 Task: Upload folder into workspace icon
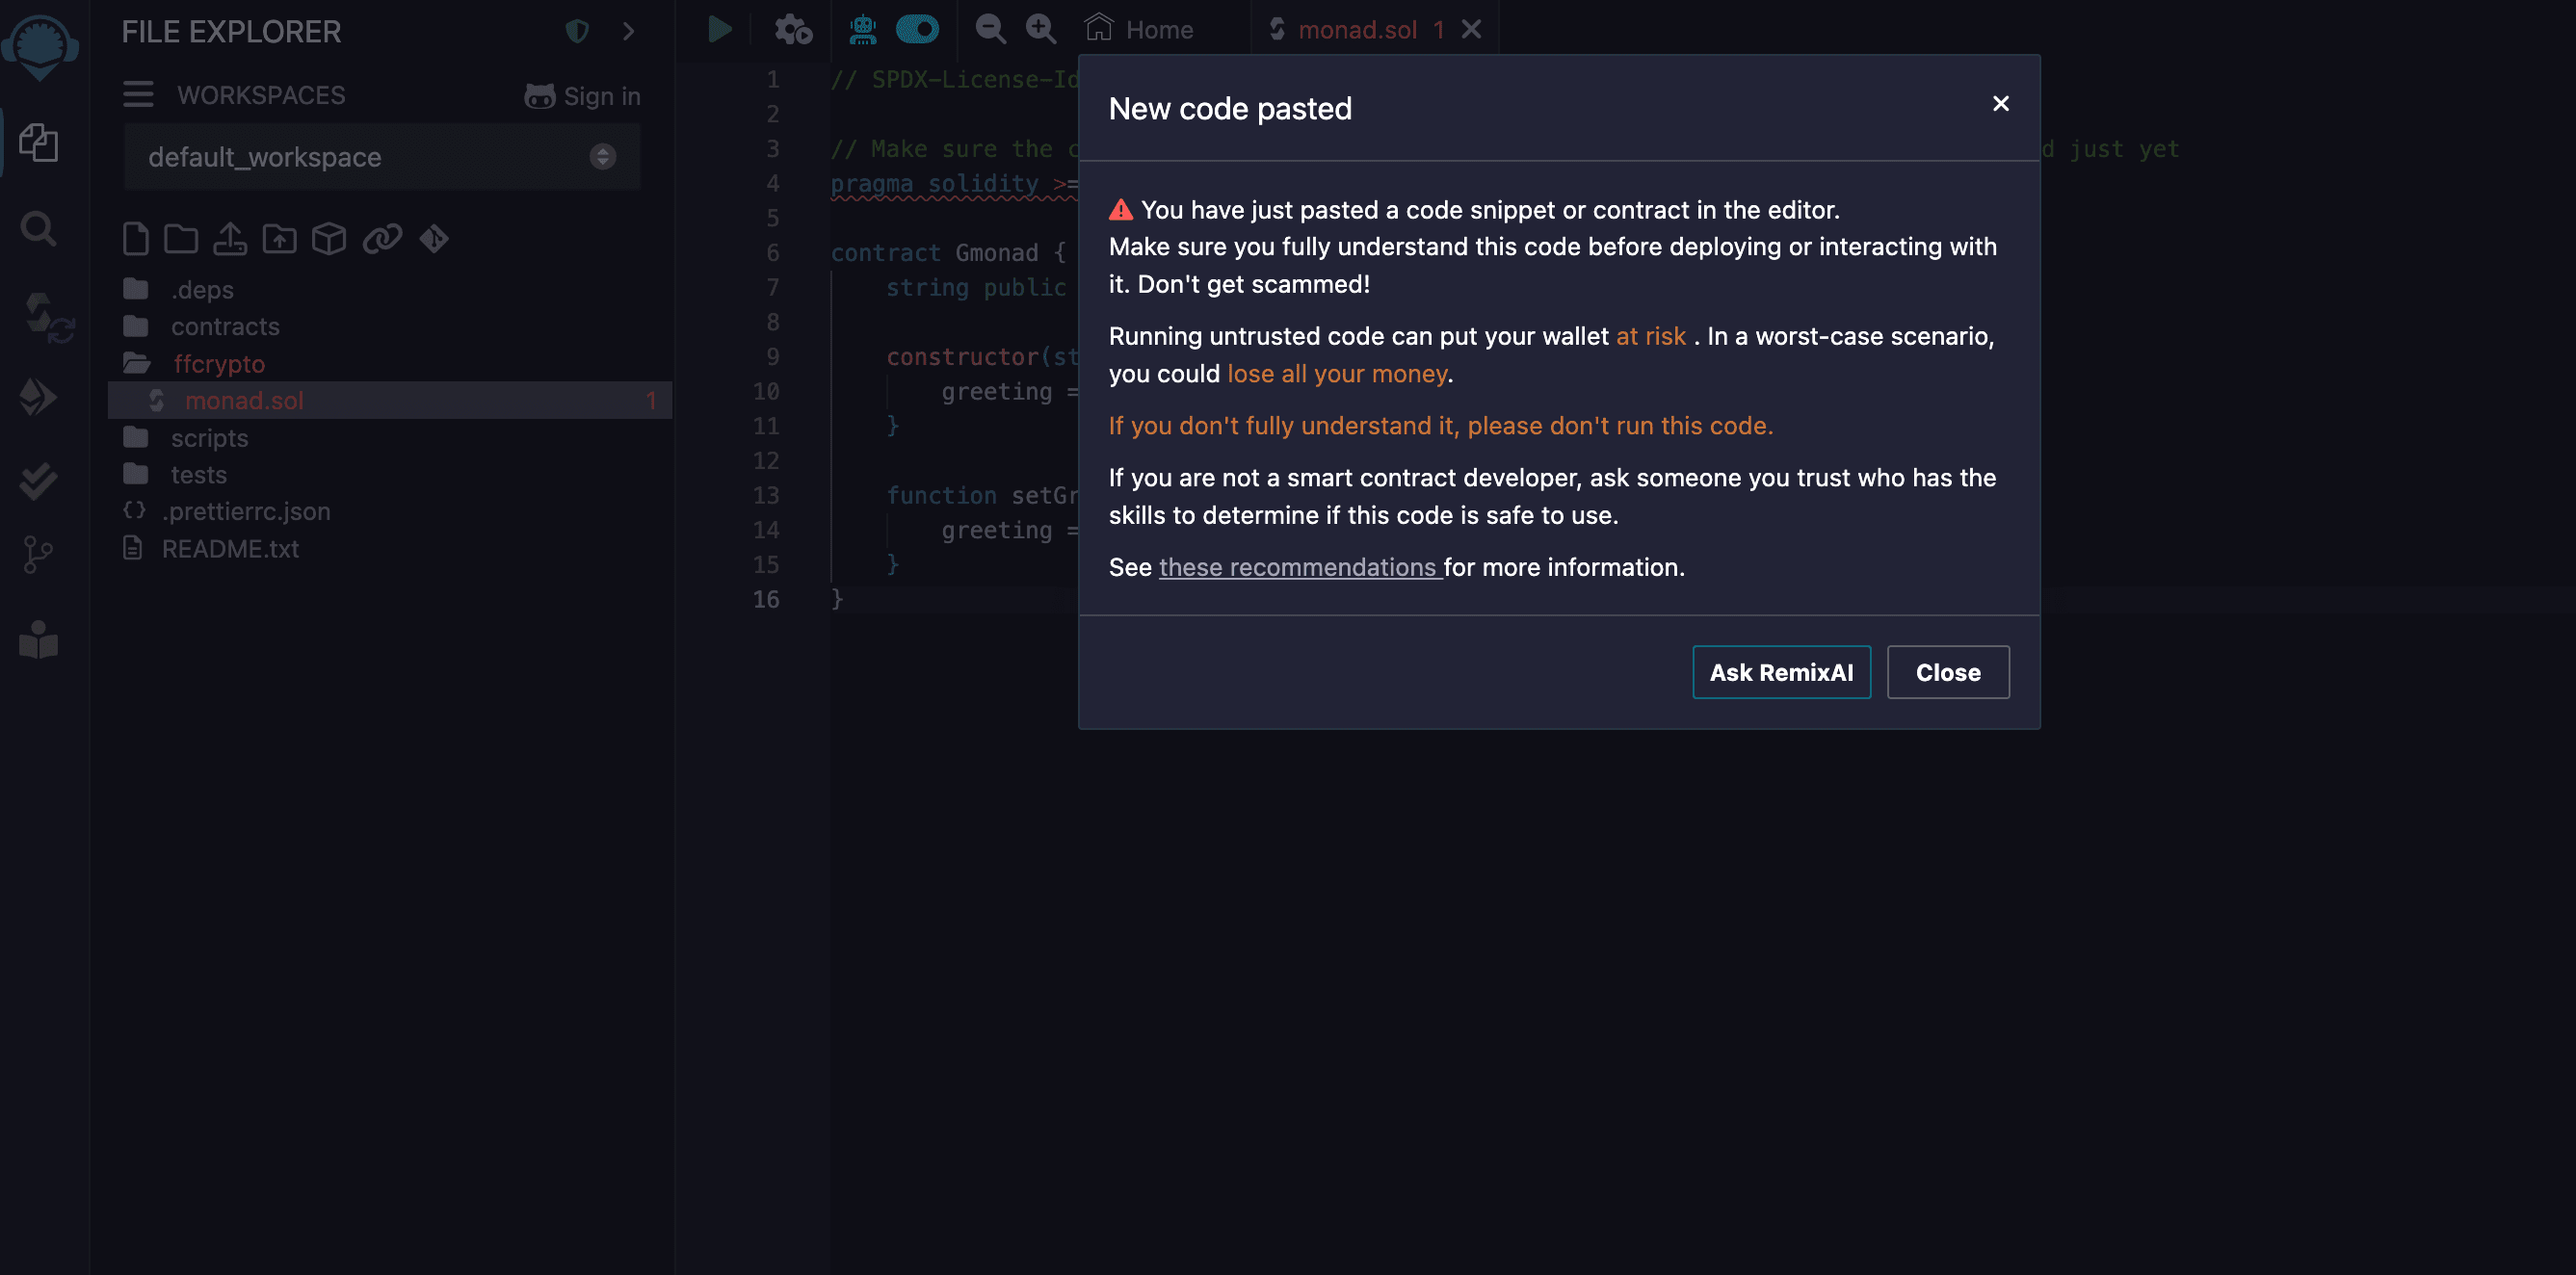click(279, 239)
